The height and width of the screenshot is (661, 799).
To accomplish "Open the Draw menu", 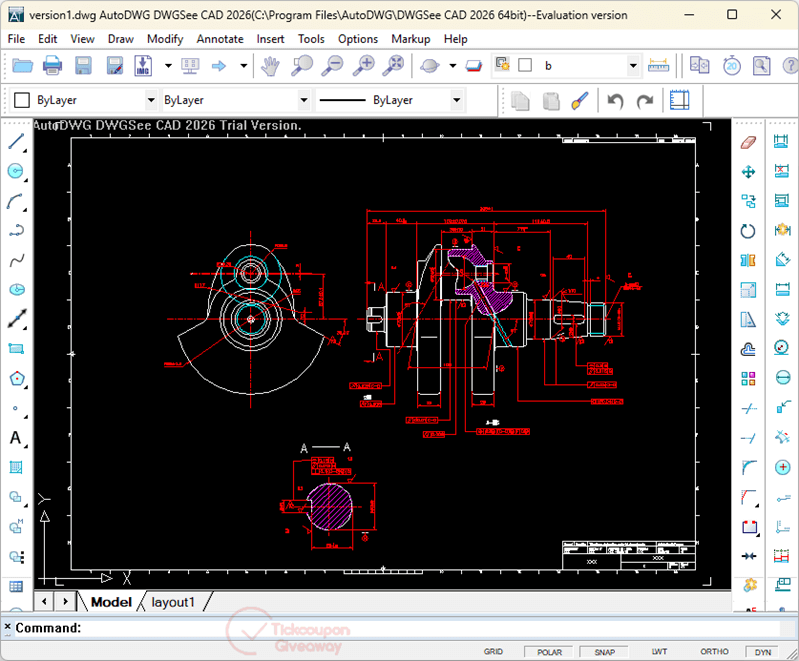I will (x=121, y=39).
